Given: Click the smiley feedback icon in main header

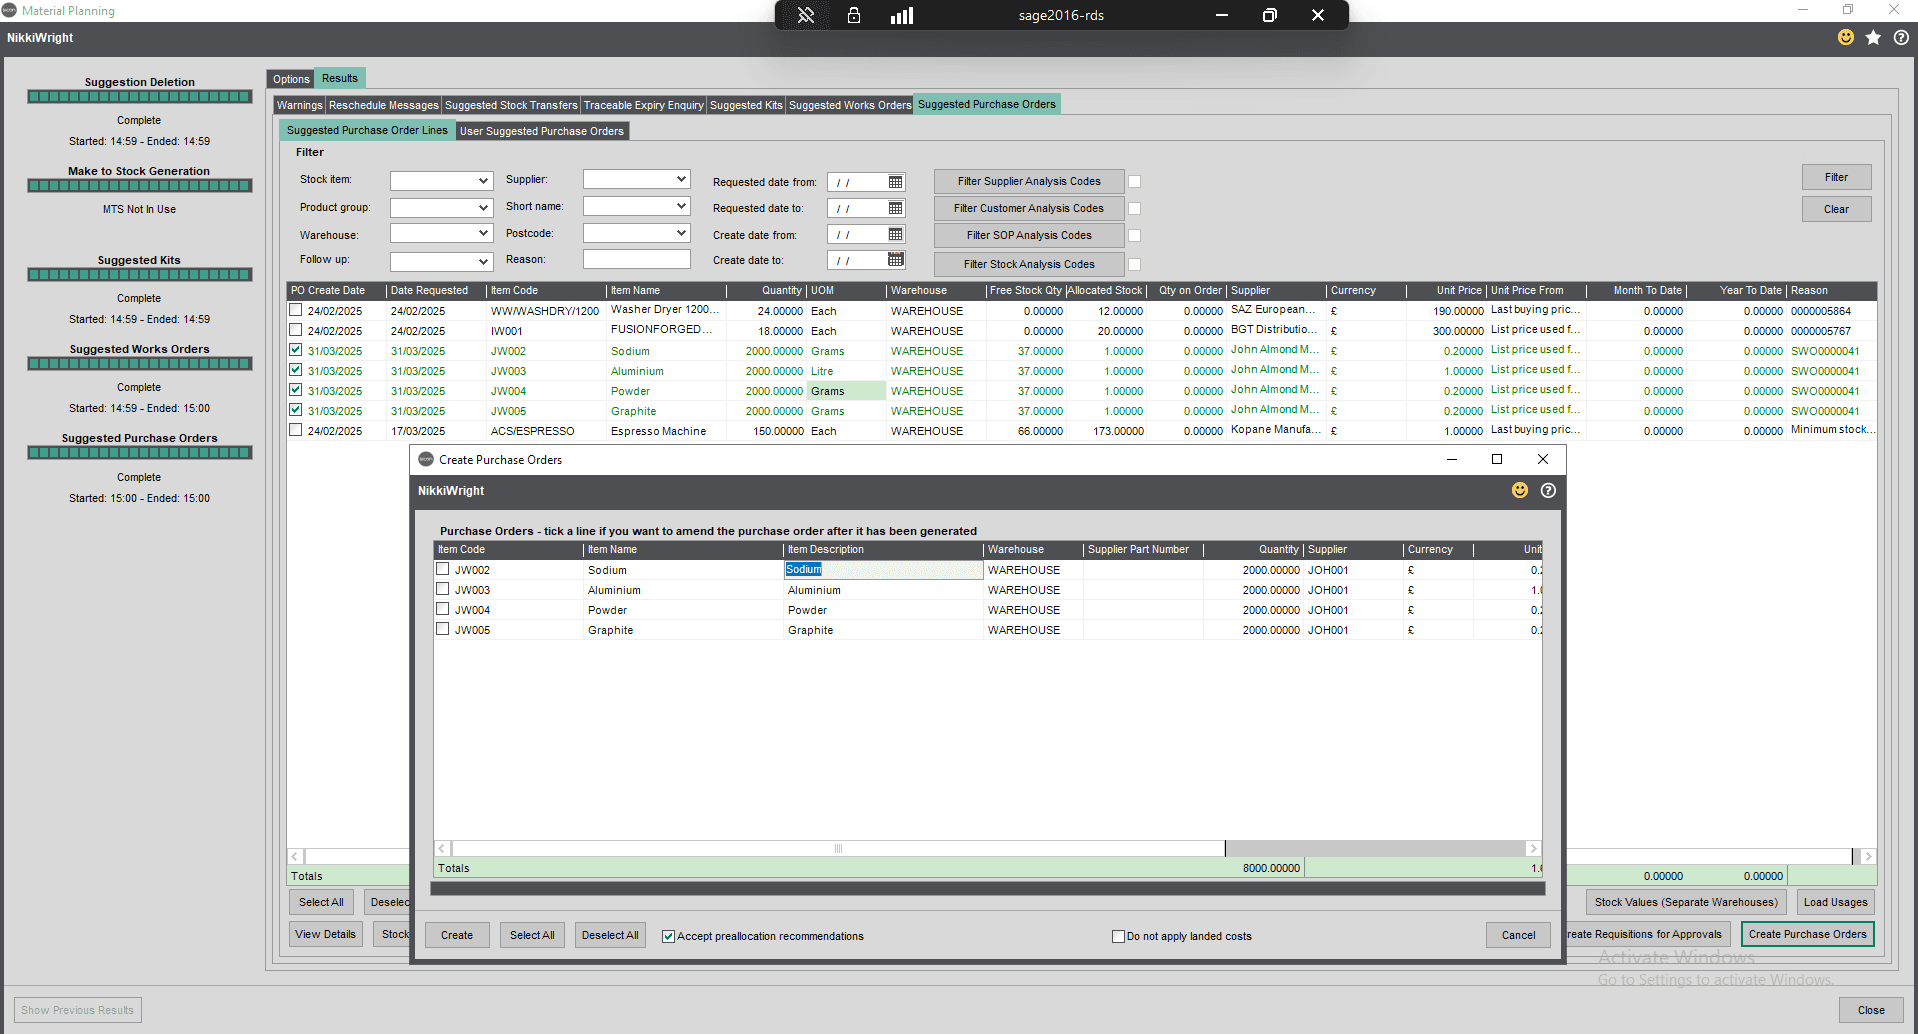Looking at the screenshot, I should click(1846, 37).
